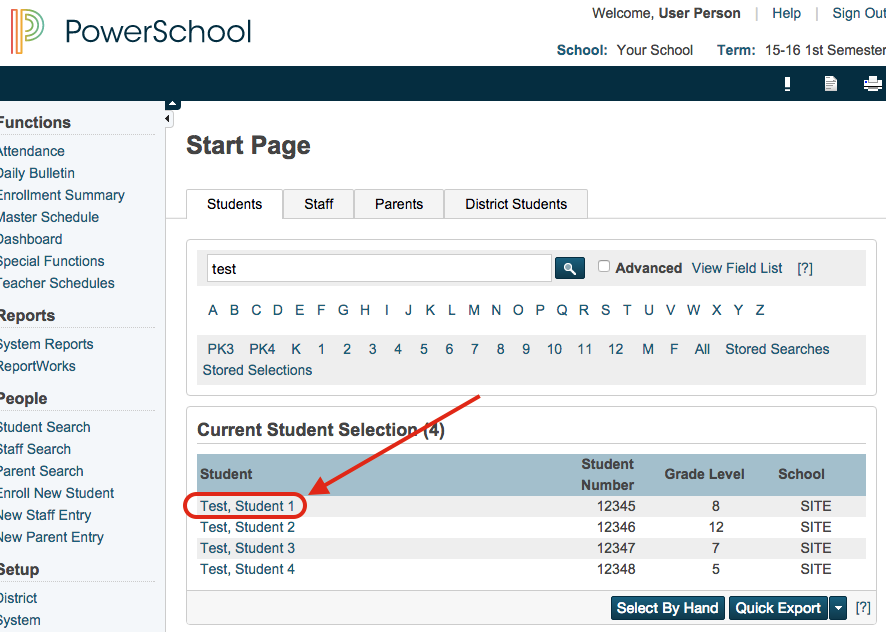Open New Parent Entry in sidebar
This screenshot has height=632, width=886.
point(51,538)
